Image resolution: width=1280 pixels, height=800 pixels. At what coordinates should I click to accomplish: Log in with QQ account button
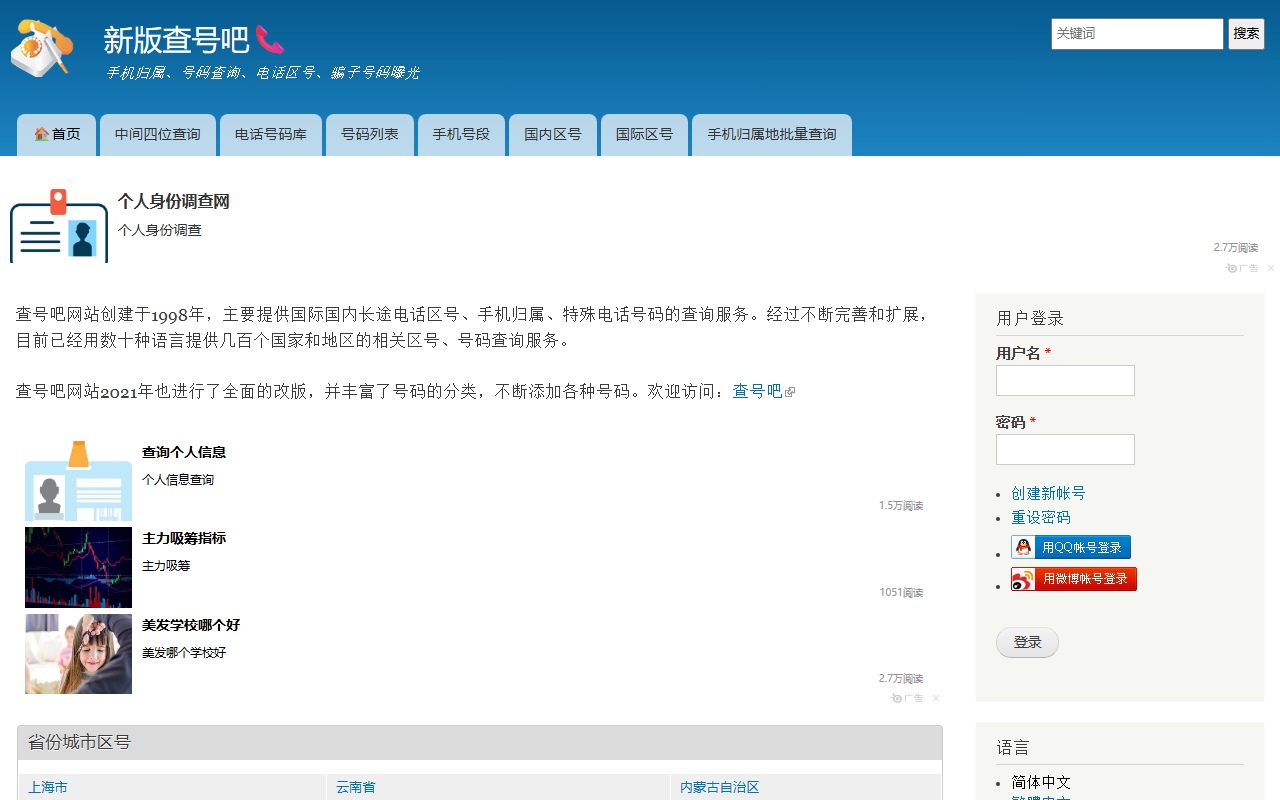coord(1071,547)
